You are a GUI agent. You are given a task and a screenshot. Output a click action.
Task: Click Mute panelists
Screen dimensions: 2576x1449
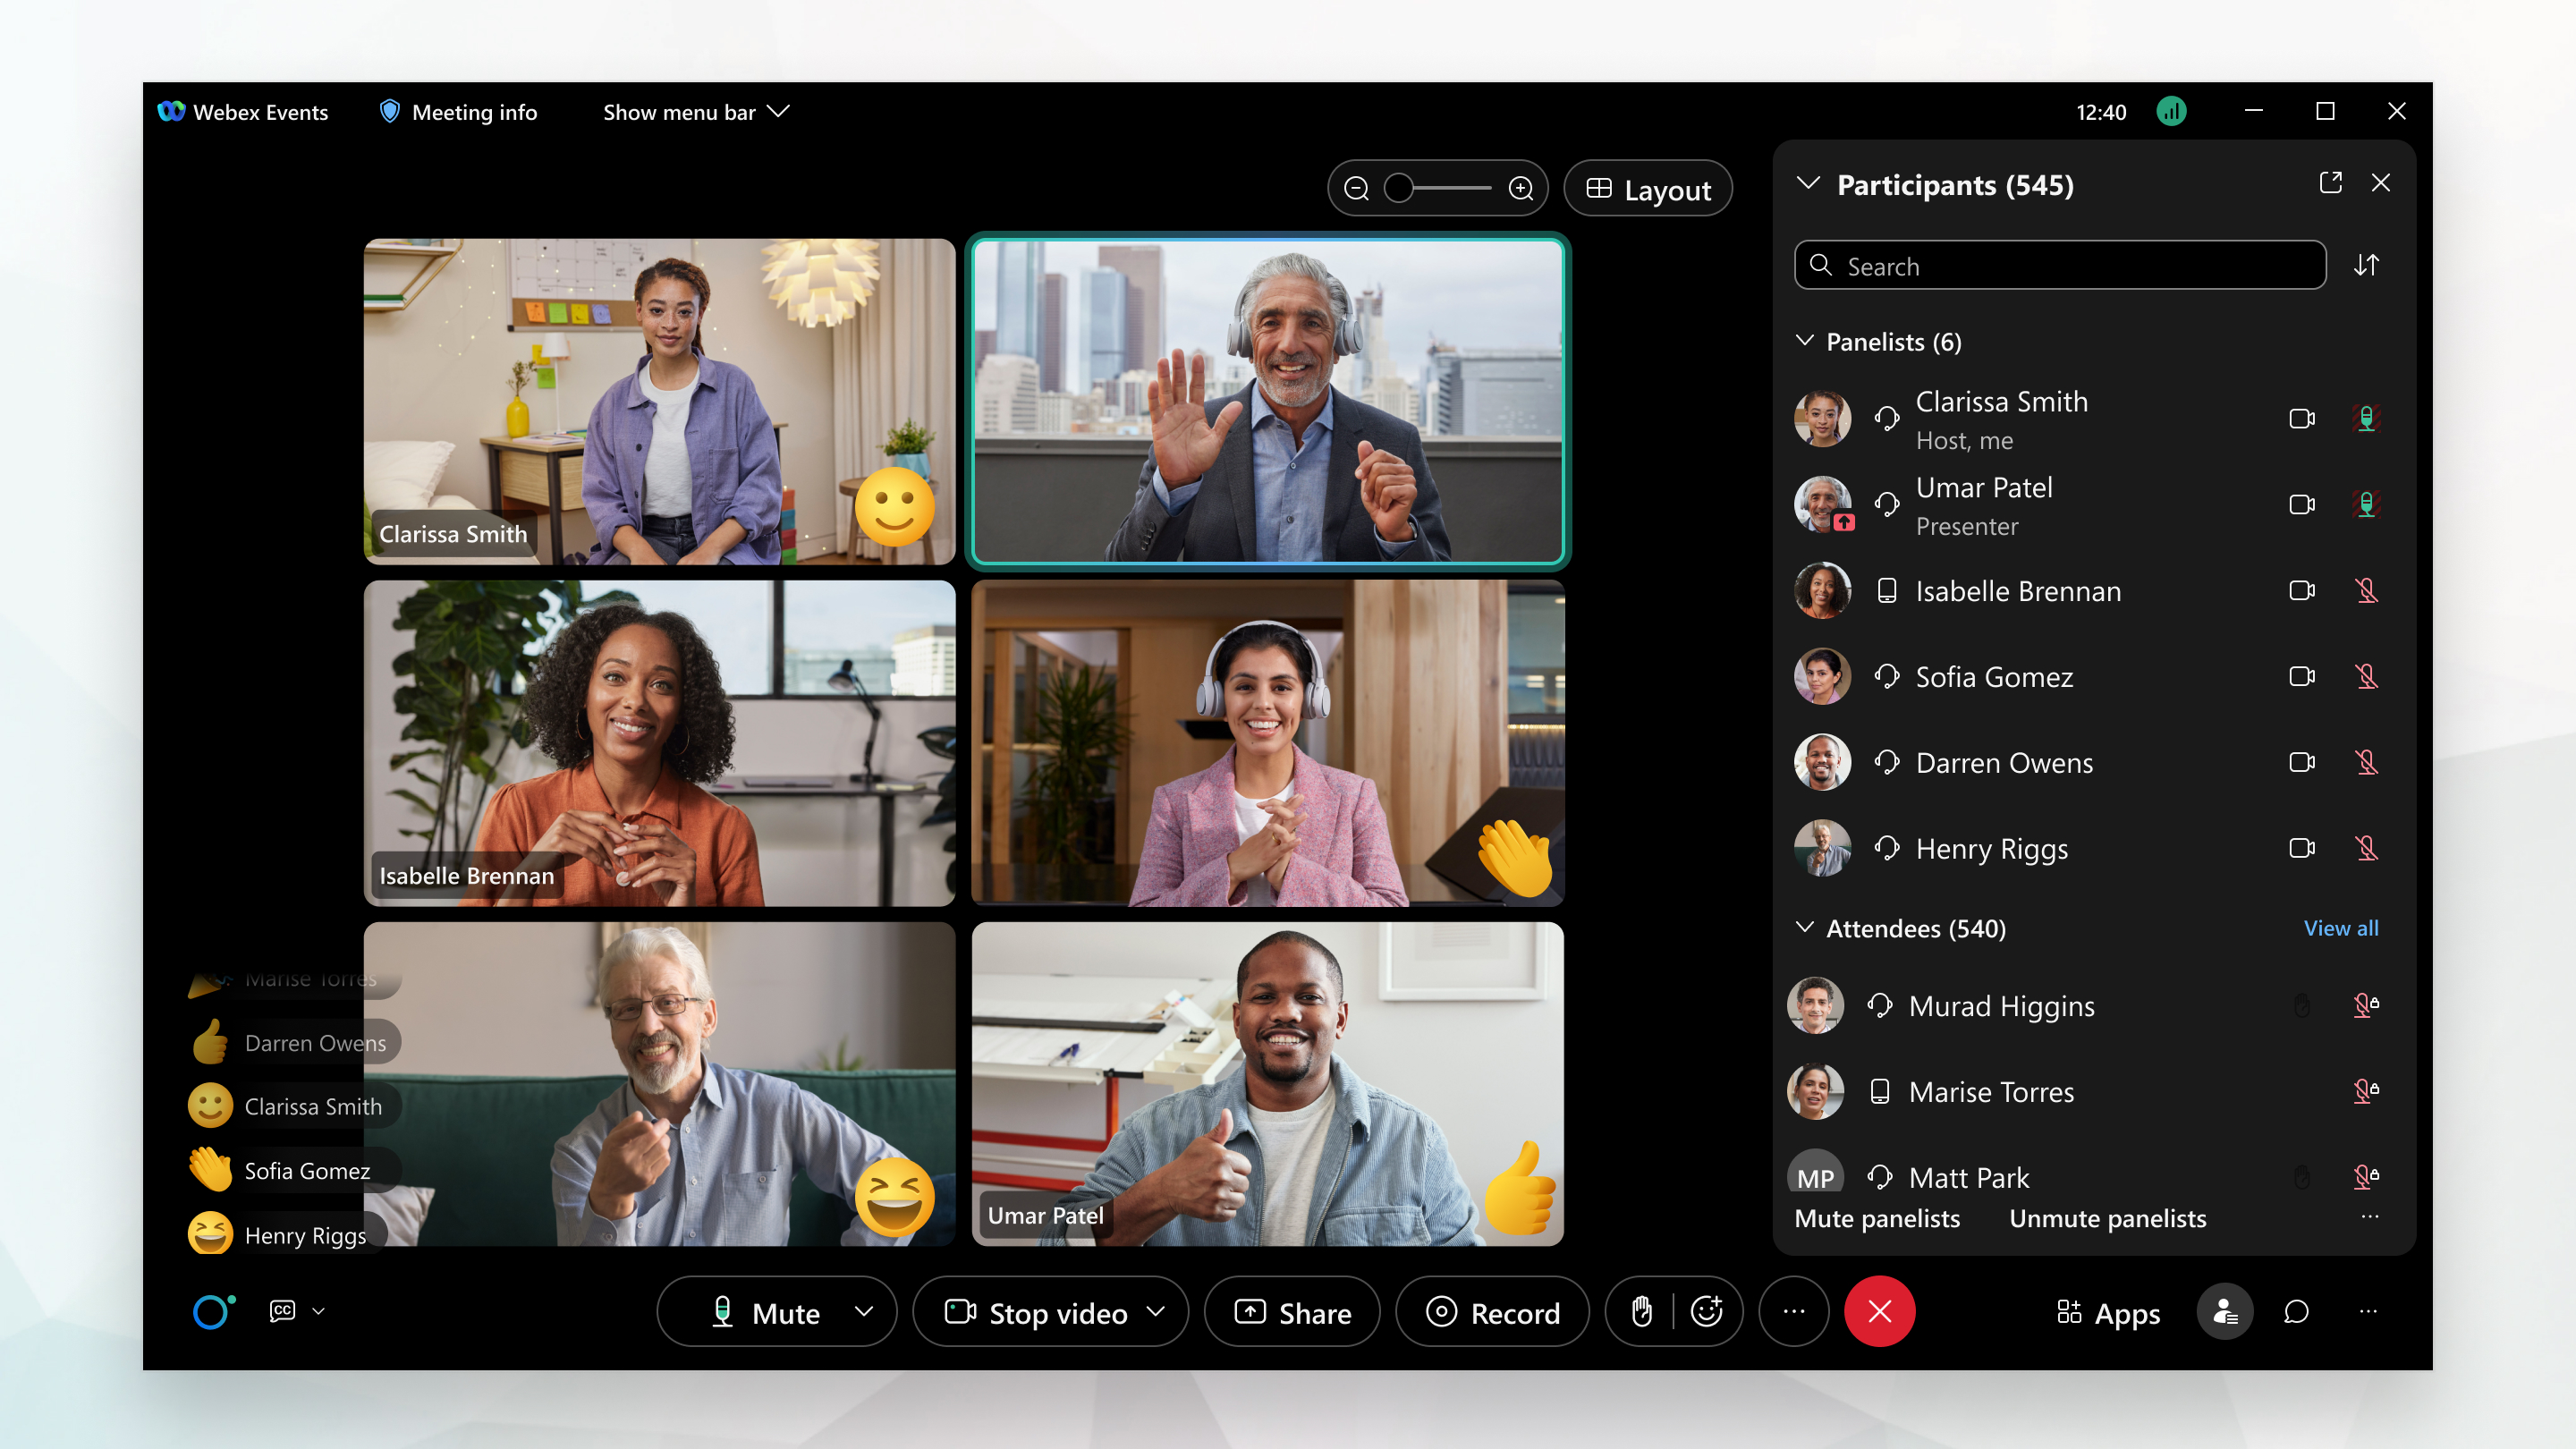[1876, 1219]
